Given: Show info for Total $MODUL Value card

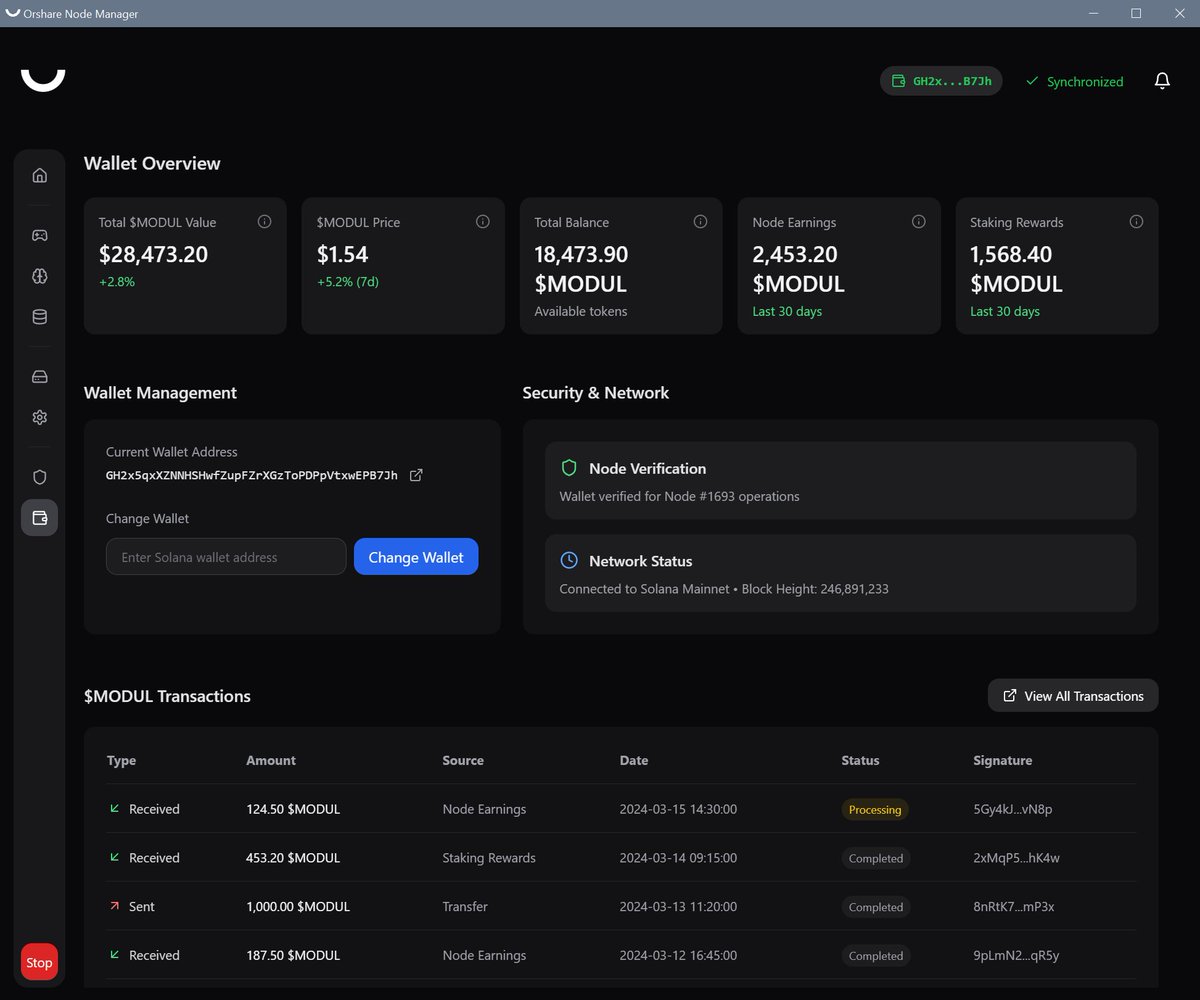Looking at the screenshot, I should [x=265, y=222].
